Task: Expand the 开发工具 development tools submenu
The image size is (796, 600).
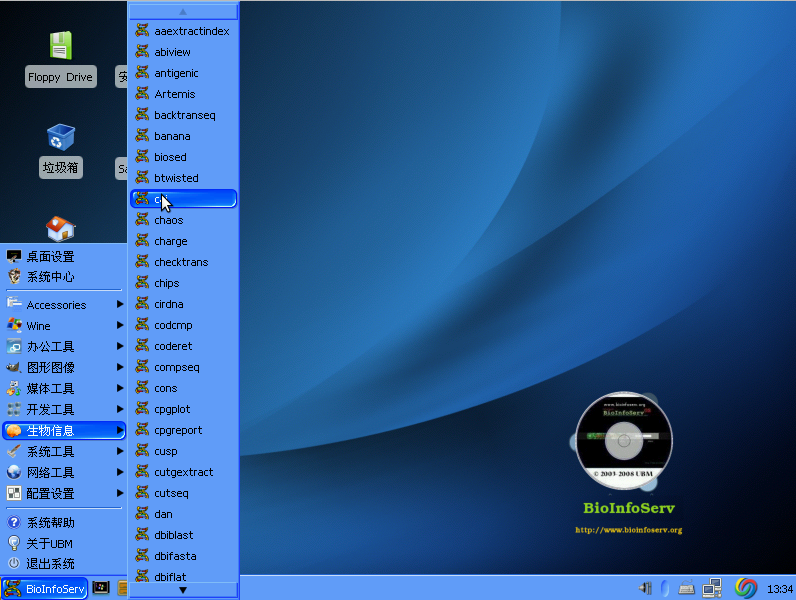Action: (64, 409)
